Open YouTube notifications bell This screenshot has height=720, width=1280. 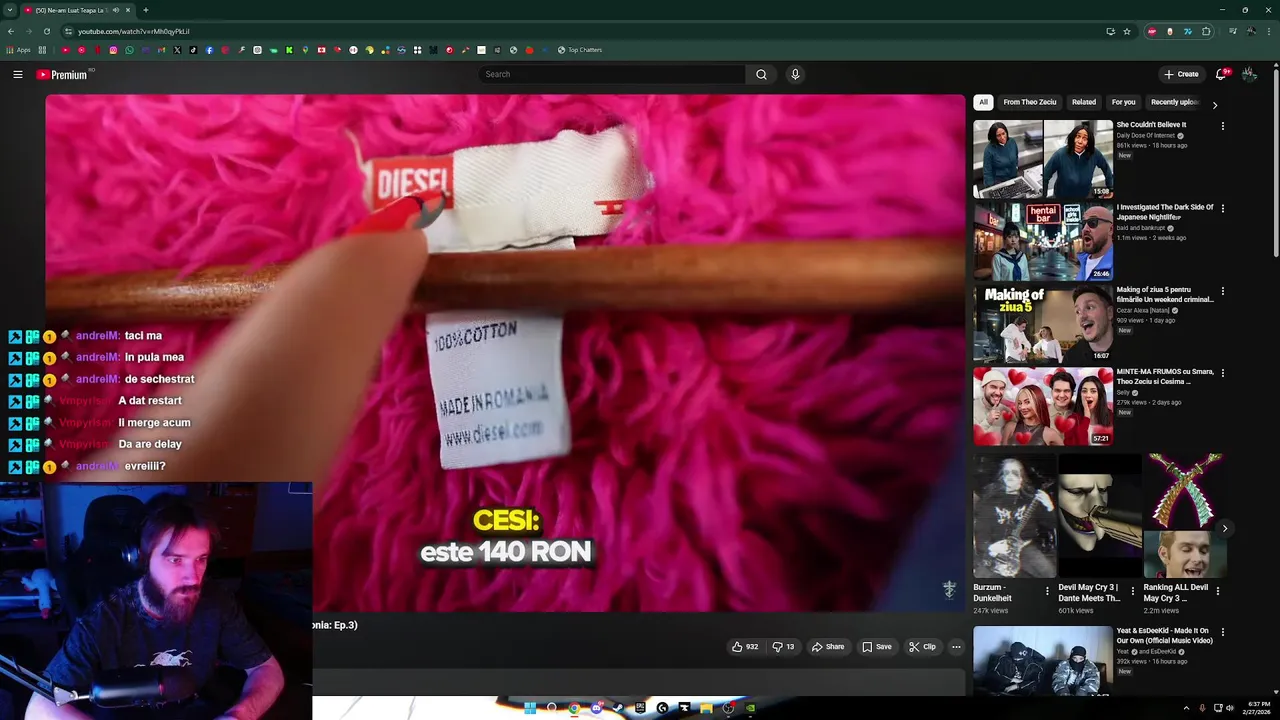(1221, 74)
